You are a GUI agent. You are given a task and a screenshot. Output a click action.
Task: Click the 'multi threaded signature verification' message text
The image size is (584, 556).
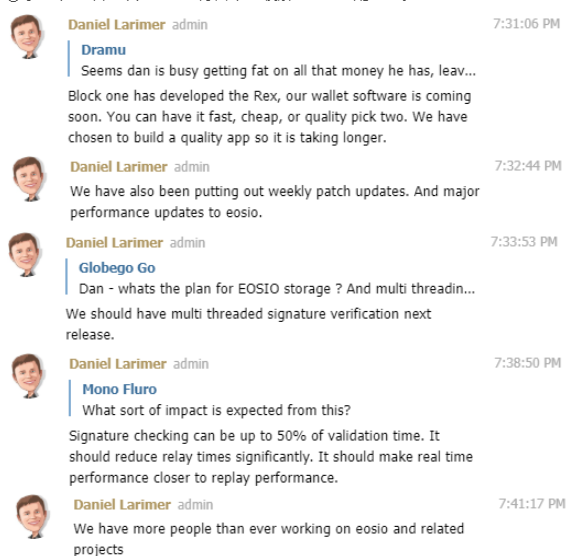[x=248, y=324]
